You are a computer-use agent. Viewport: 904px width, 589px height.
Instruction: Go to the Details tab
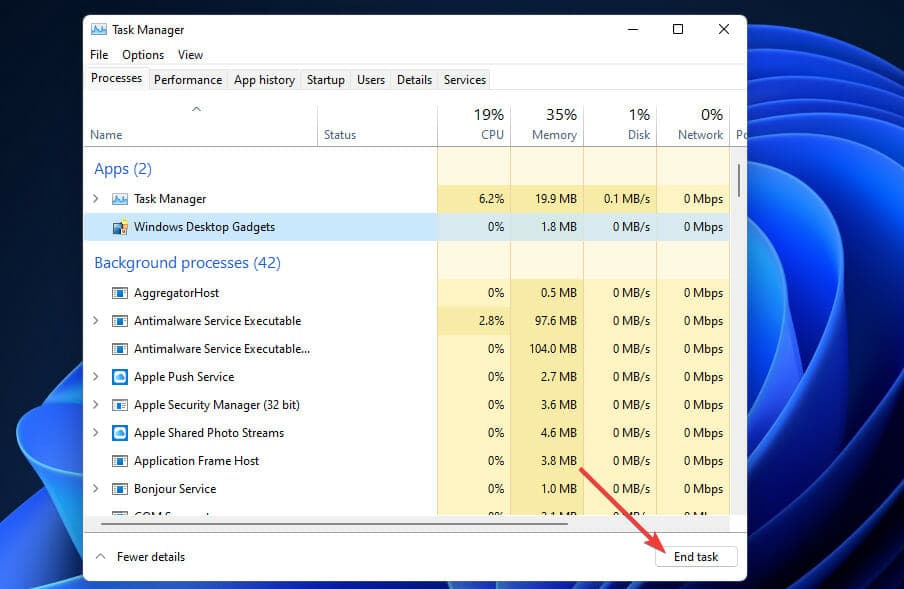coord(415,80)
